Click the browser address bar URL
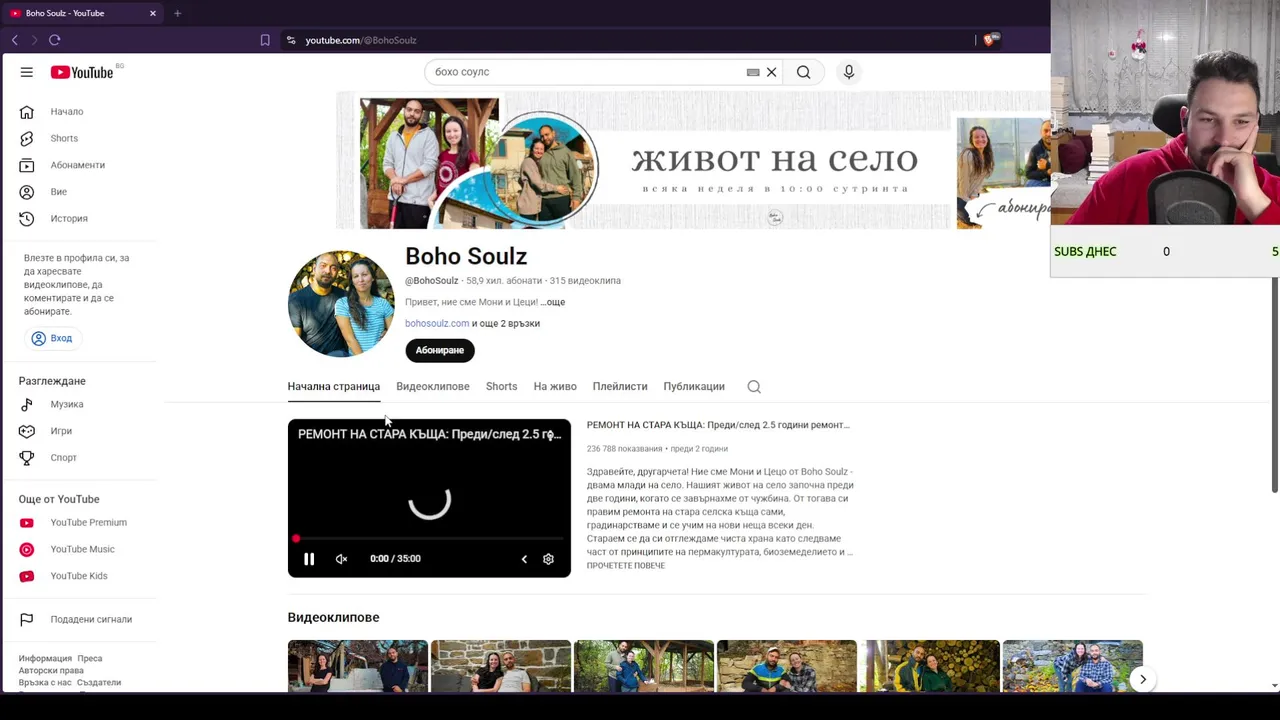Image resolution: width=1280 pixels, height=720 pixels. tap(361, 40)
